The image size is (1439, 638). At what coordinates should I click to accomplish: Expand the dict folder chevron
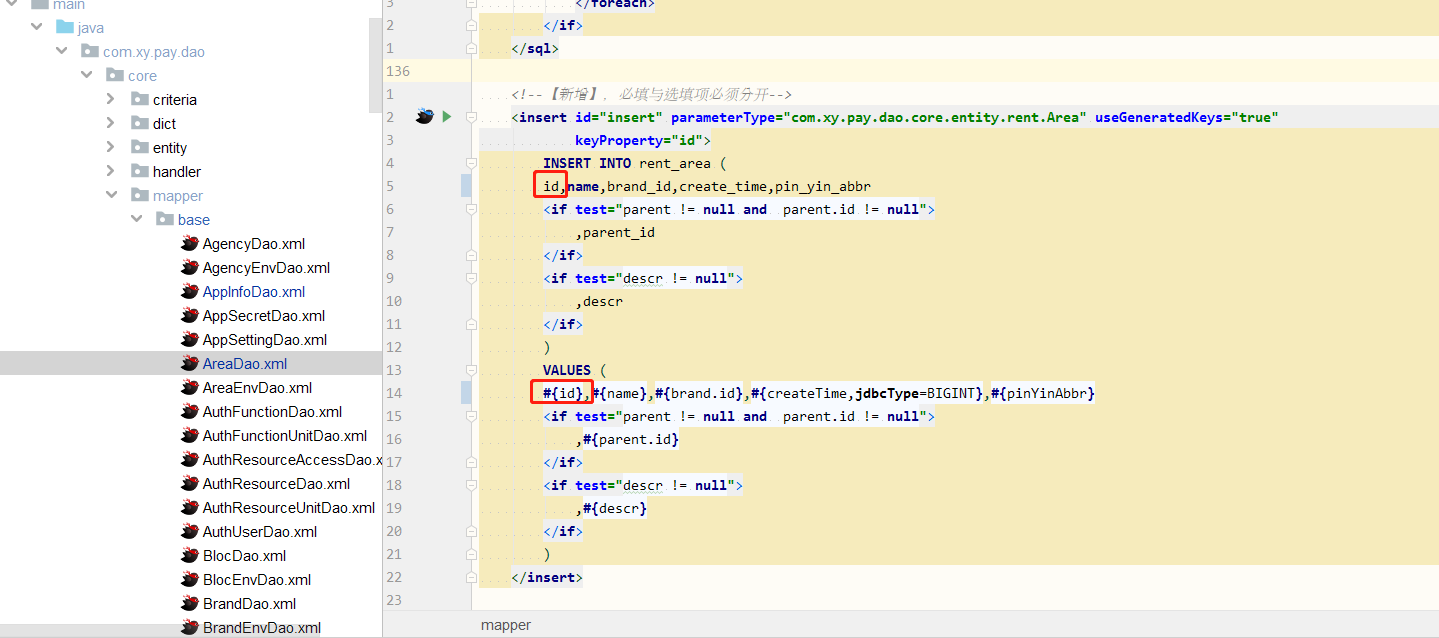pos(111,123)
